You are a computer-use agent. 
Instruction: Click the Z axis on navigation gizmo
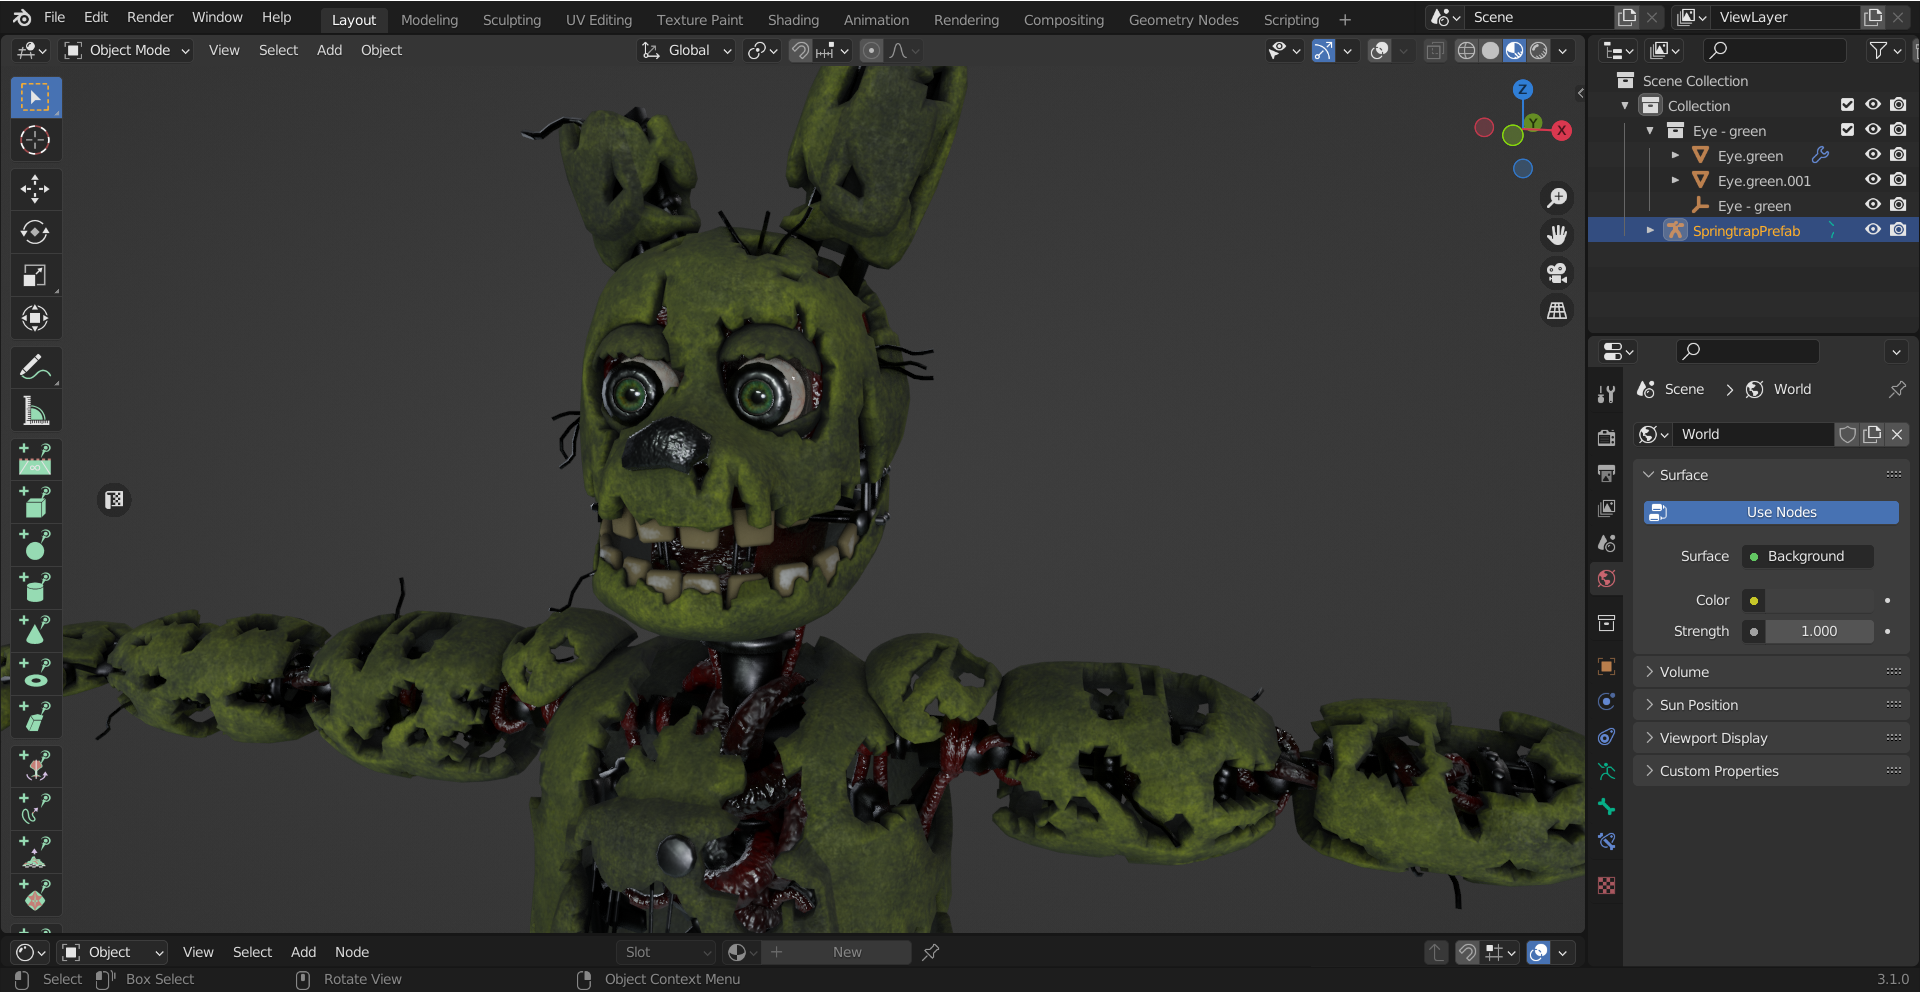pyautogui.click(x=1523, y=89)
